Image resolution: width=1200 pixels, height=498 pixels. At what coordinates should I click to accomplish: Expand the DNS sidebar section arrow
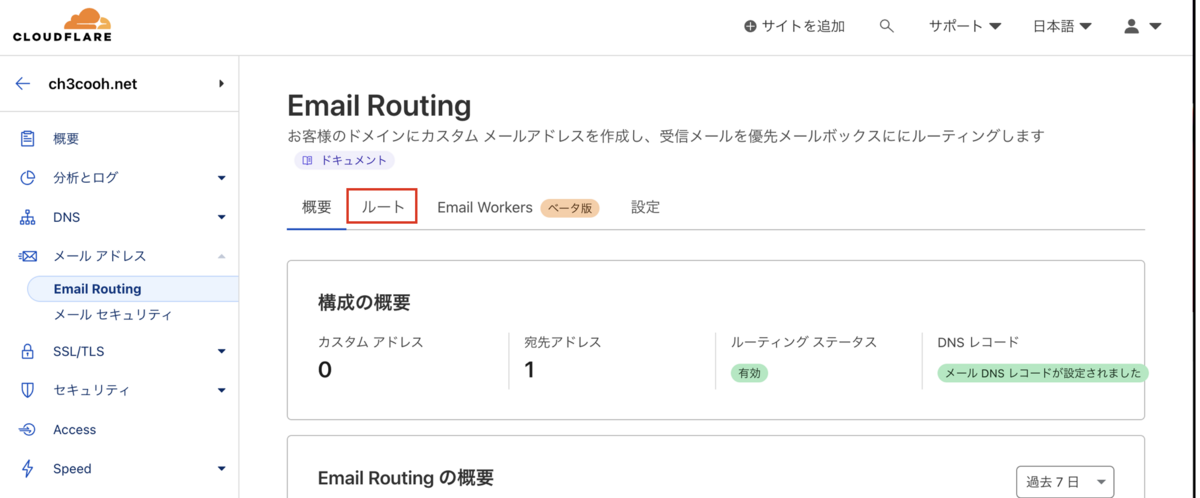[x=222, y=218]
